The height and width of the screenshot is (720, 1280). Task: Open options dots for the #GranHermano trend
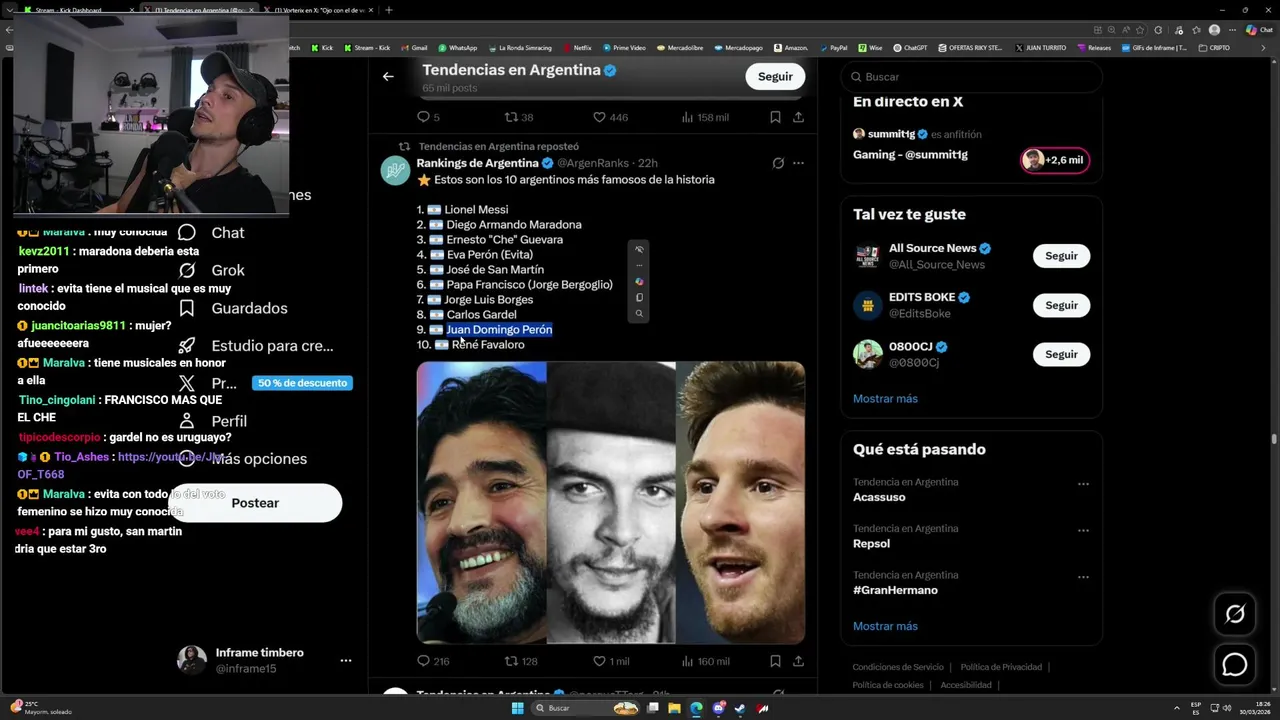[x=1083, y=577]
